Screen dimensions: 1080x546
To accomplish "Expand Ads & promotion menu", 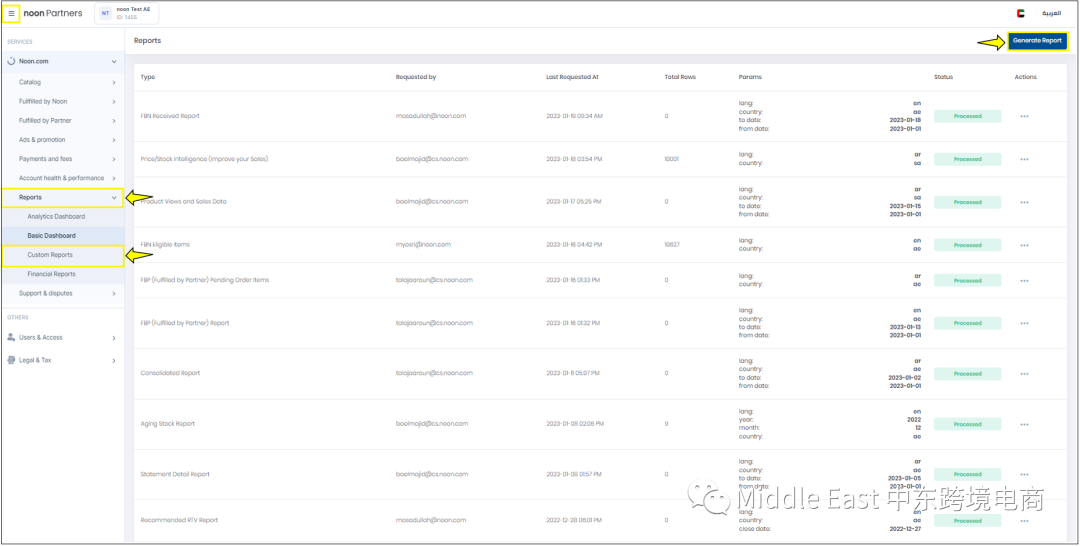I will (x=68, y=140).
